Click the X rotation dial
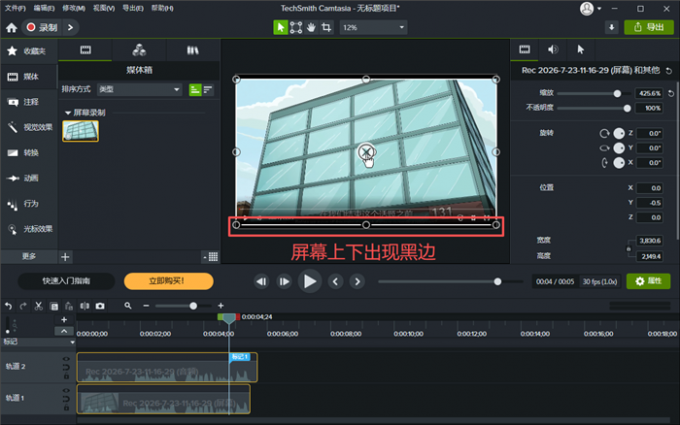The width and height of the screenshot is (680, 425). [619, 163]
